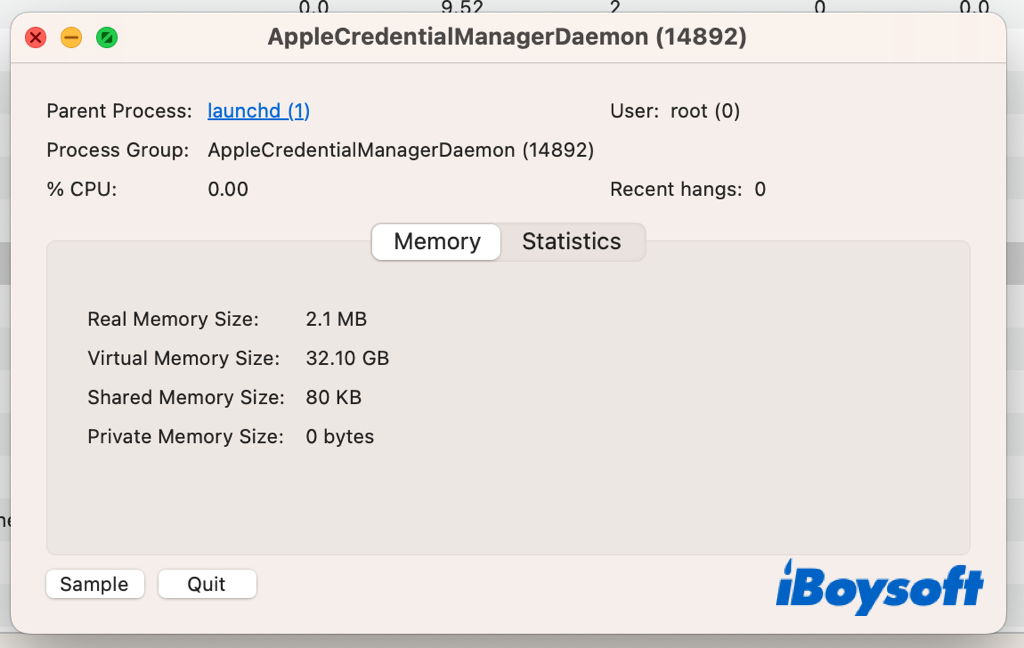Open the launchd (1) parent process link
The width and height of the screenshot is (1024, 648).
tap(258, 111)
